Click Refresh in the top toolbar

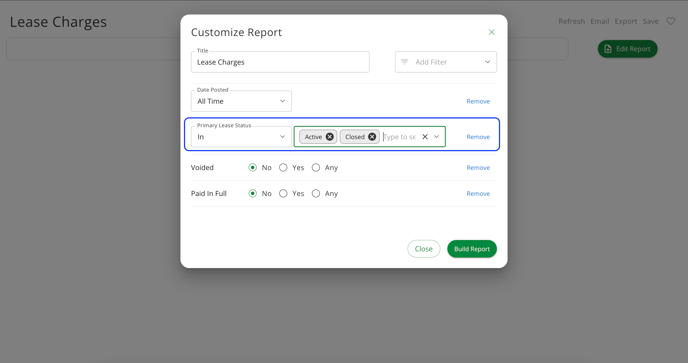pyautogui.click(x=571, y=21)
